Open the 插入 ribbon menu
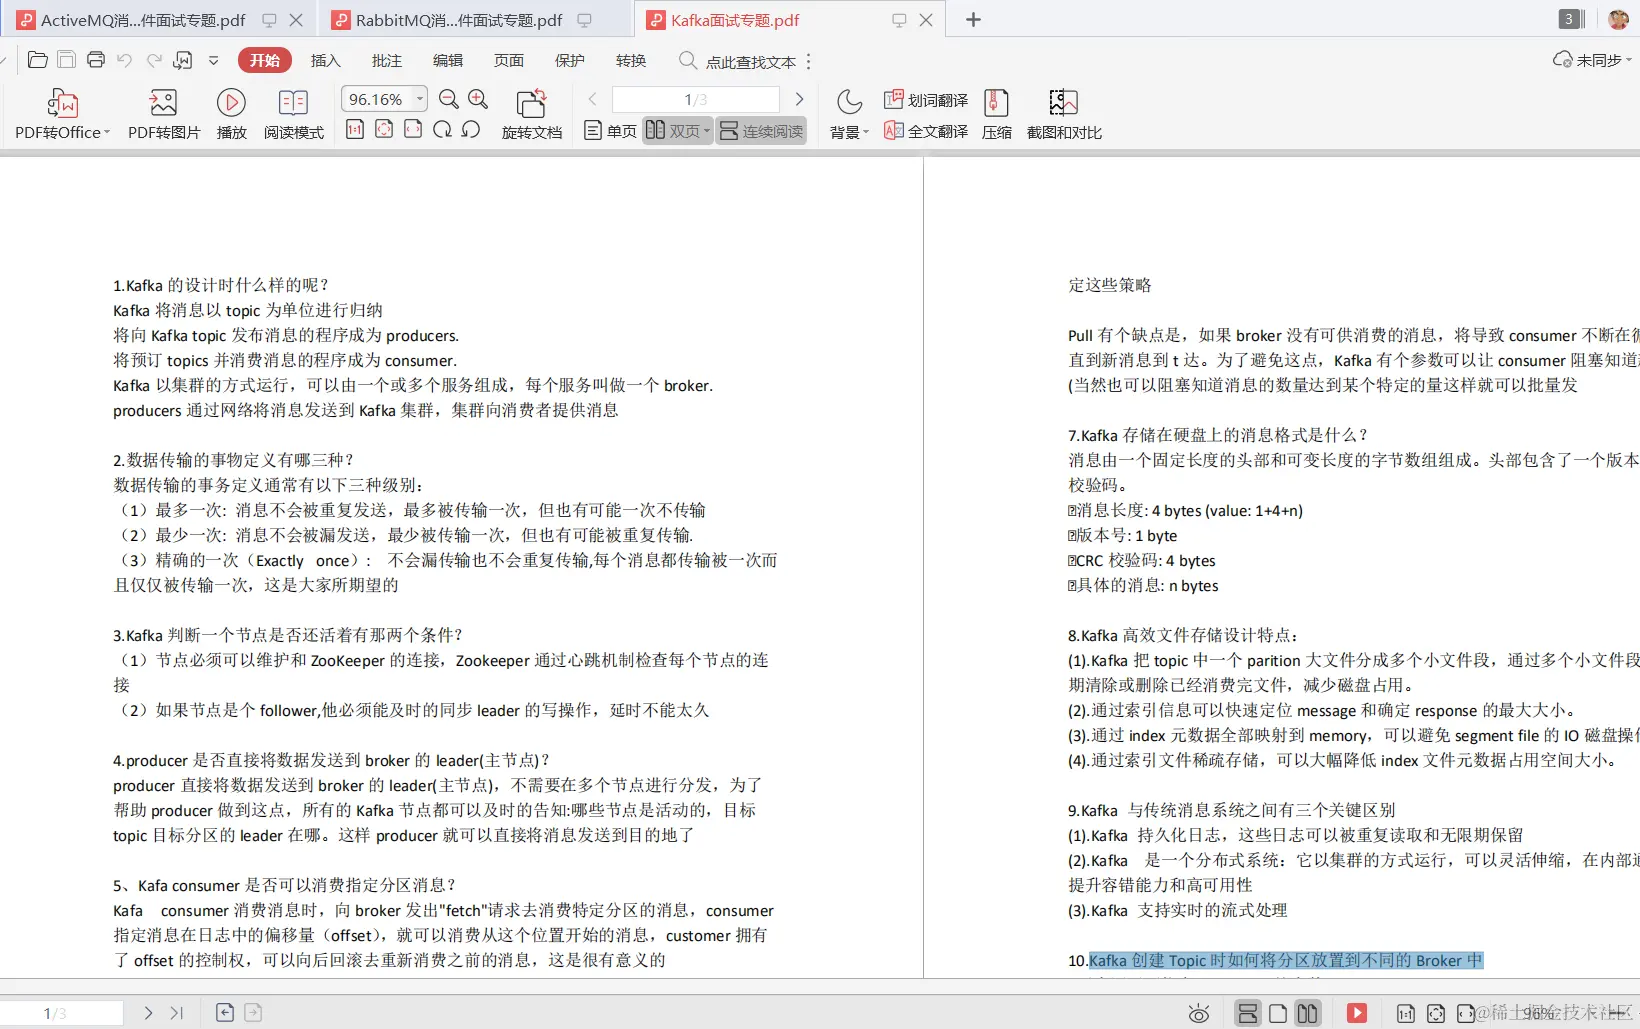Screen dimensions: 1640x1029 (324, 61)
